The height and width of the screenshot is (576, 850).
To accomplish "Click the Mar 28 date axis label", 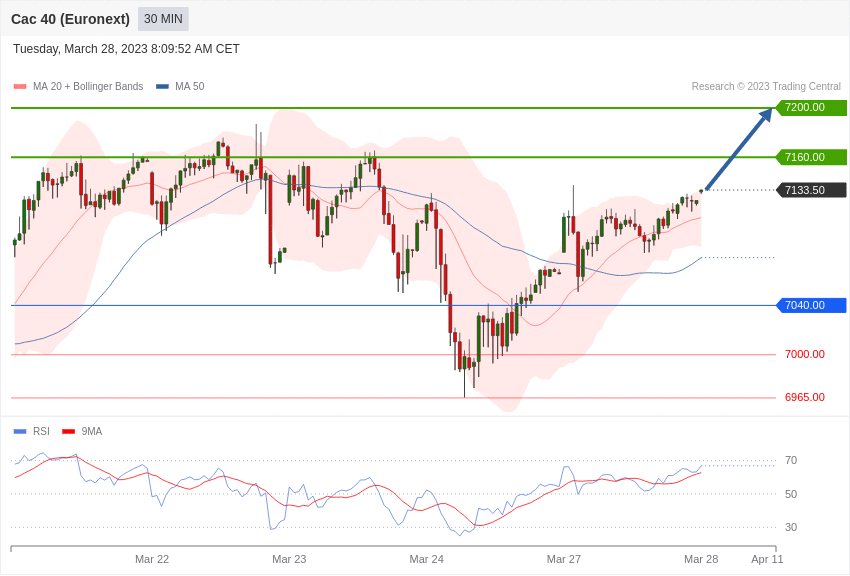I will [701, 559].
